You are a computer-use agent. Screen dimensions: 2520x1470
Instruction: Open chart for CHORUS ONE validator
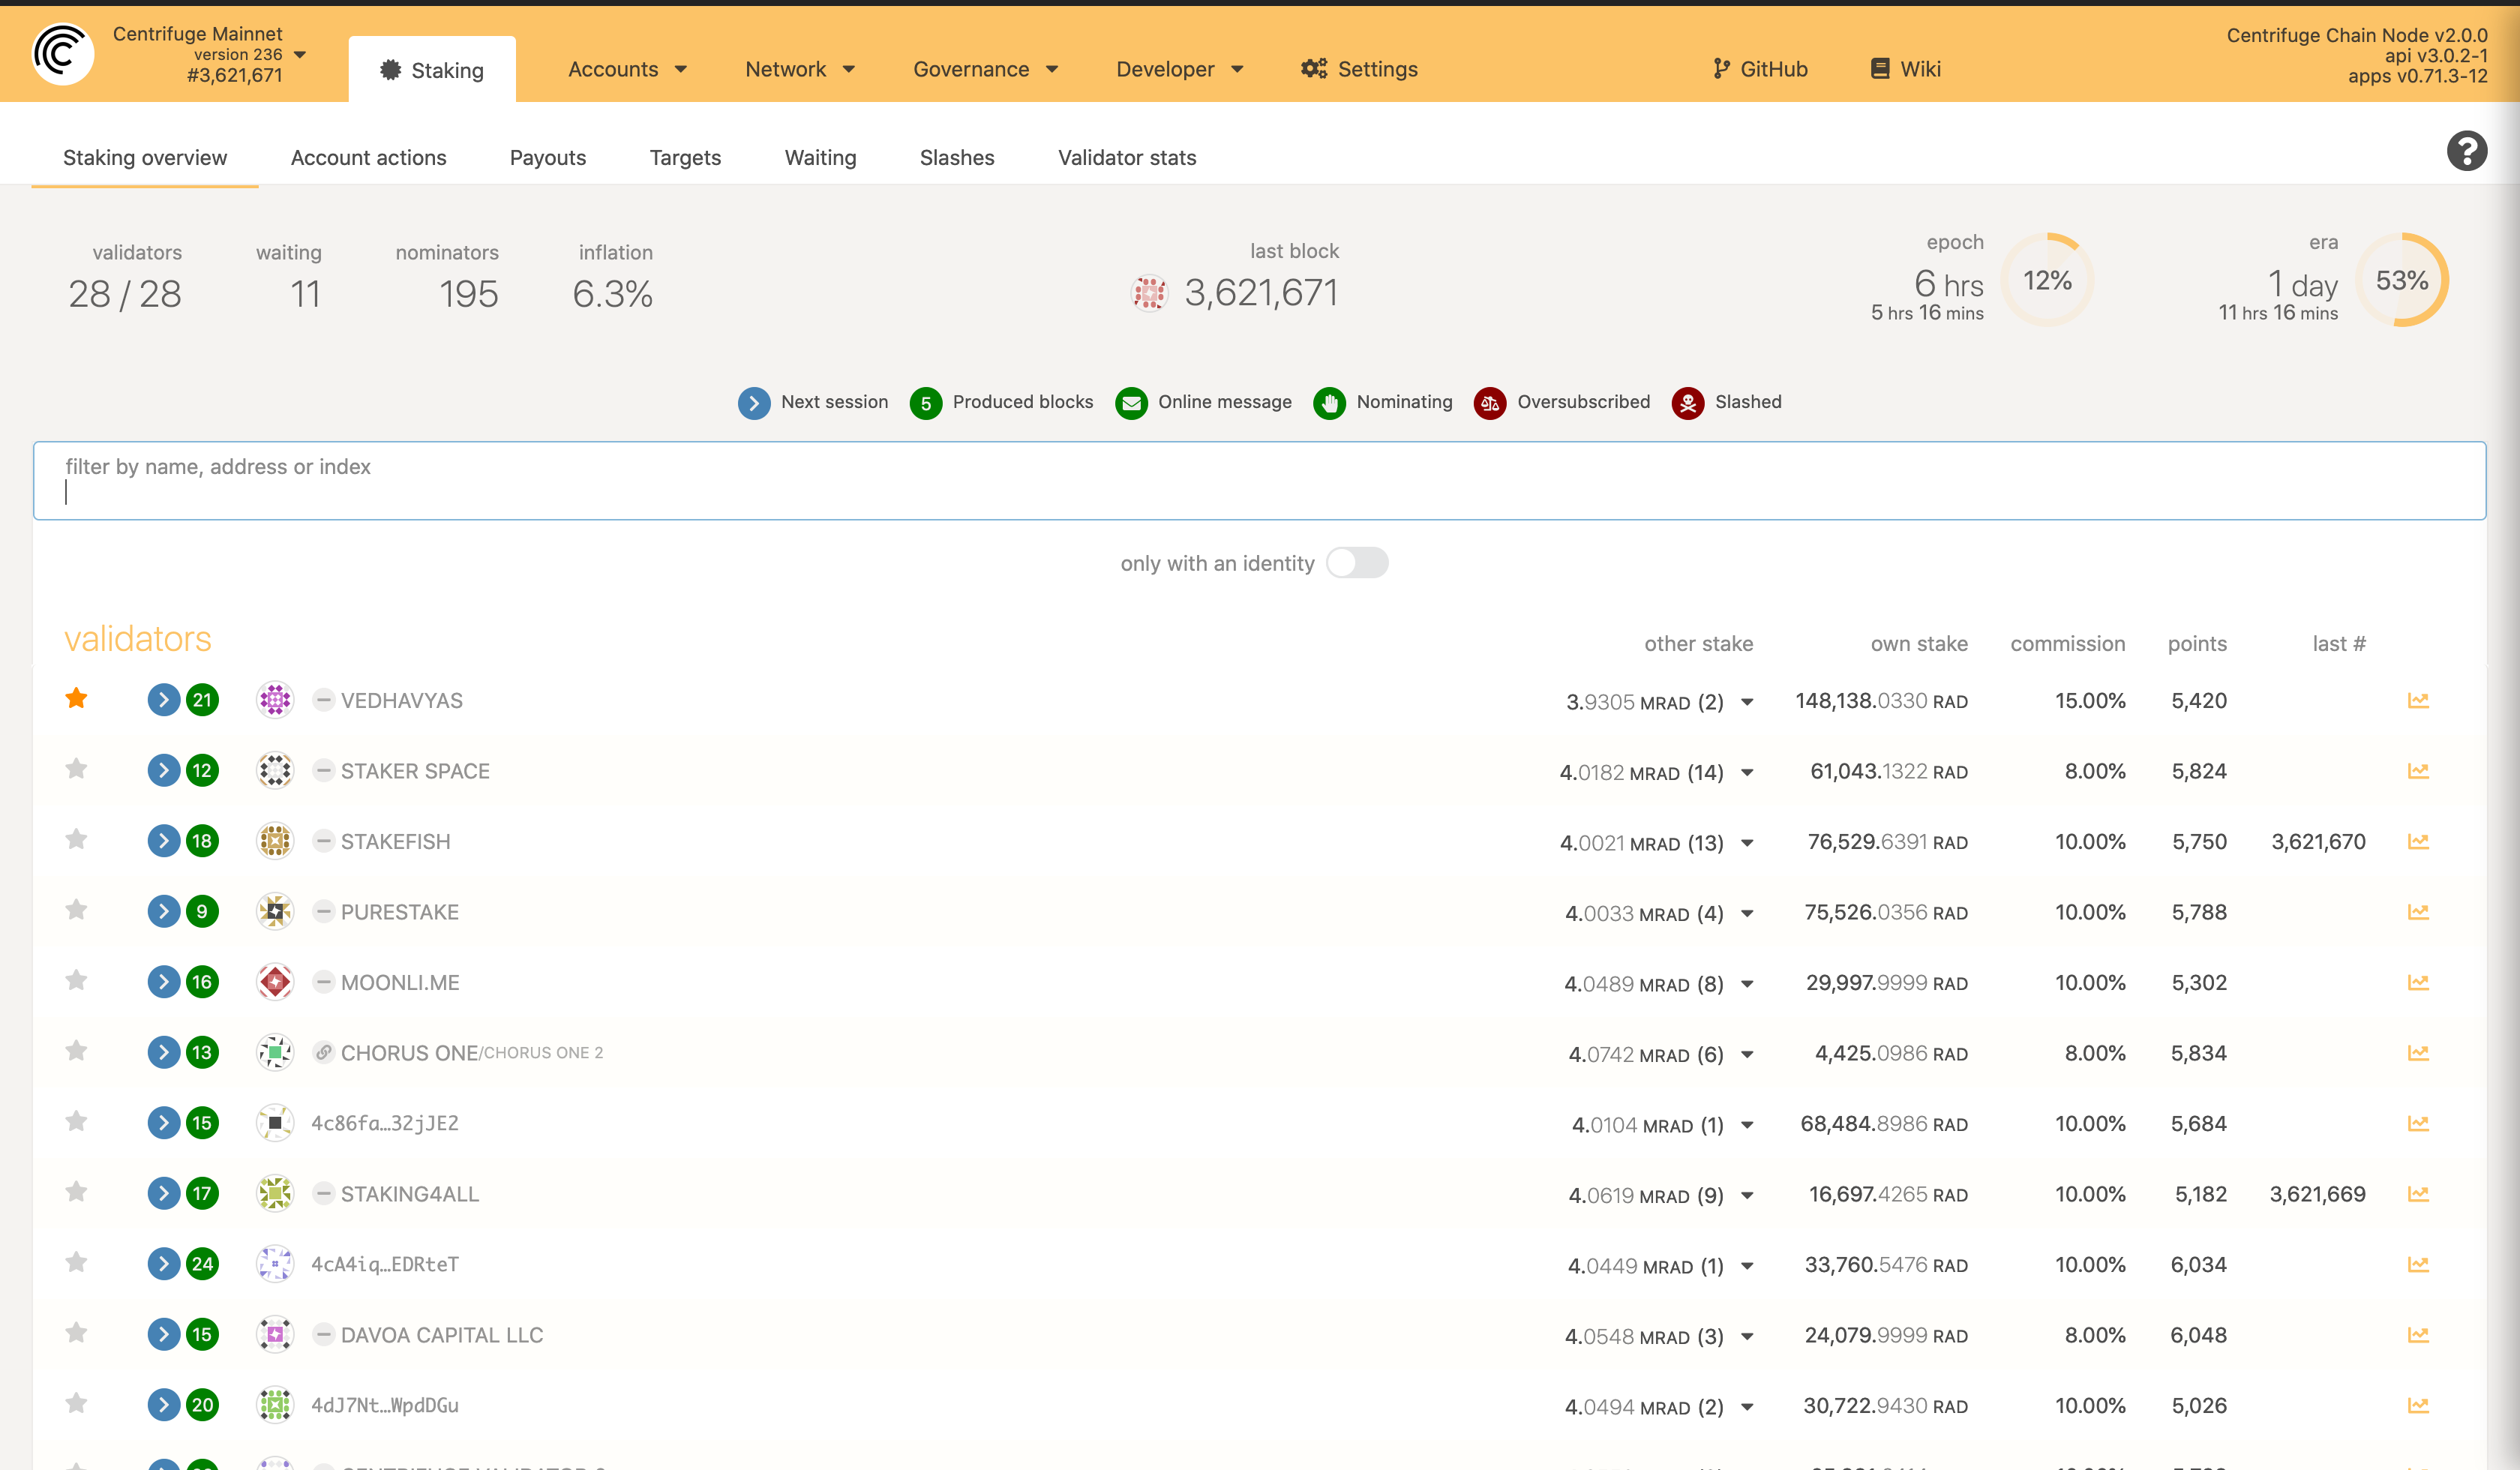(2418, 1053)
